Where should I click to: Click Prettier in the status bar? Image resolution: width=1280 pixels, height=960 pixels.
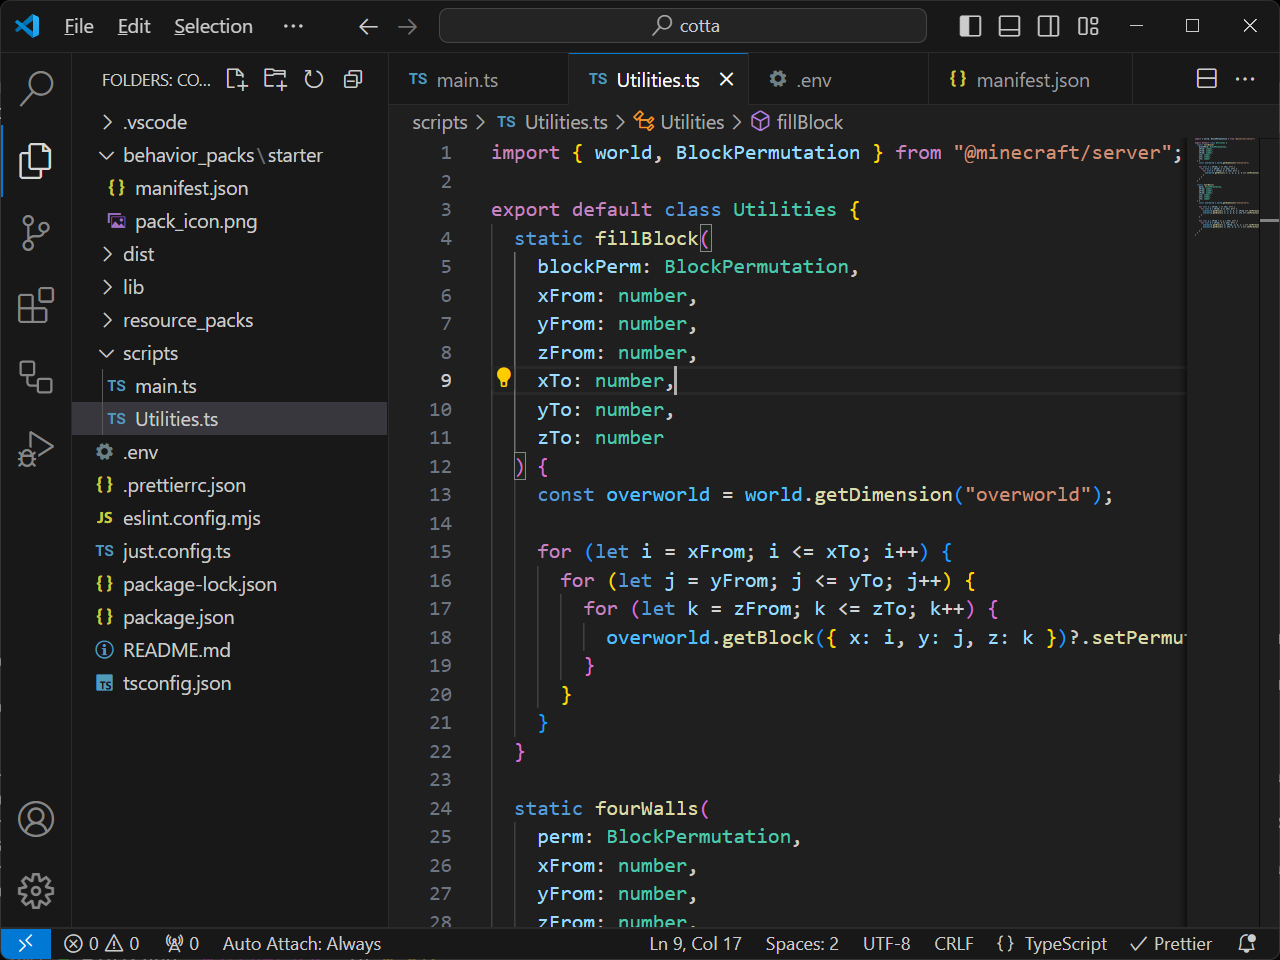point(1170,943)
